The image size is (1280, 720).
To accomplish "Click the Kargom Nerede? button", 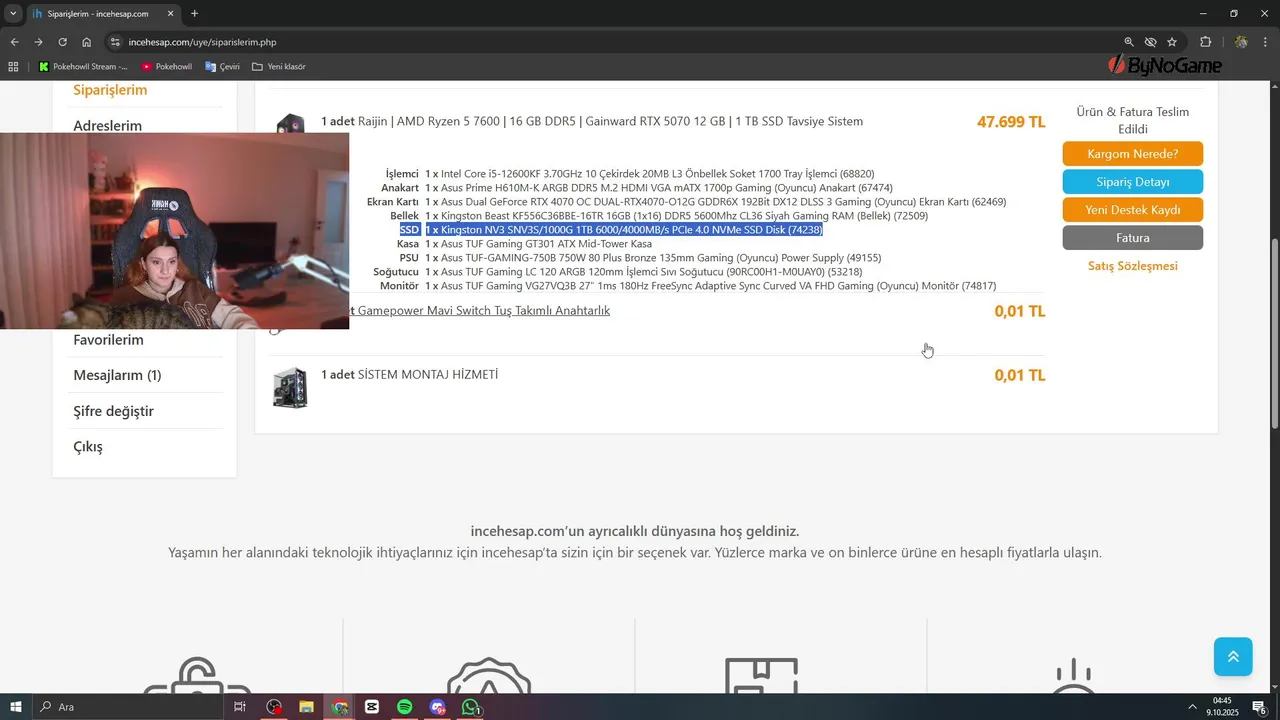I will pos(1132,154).
